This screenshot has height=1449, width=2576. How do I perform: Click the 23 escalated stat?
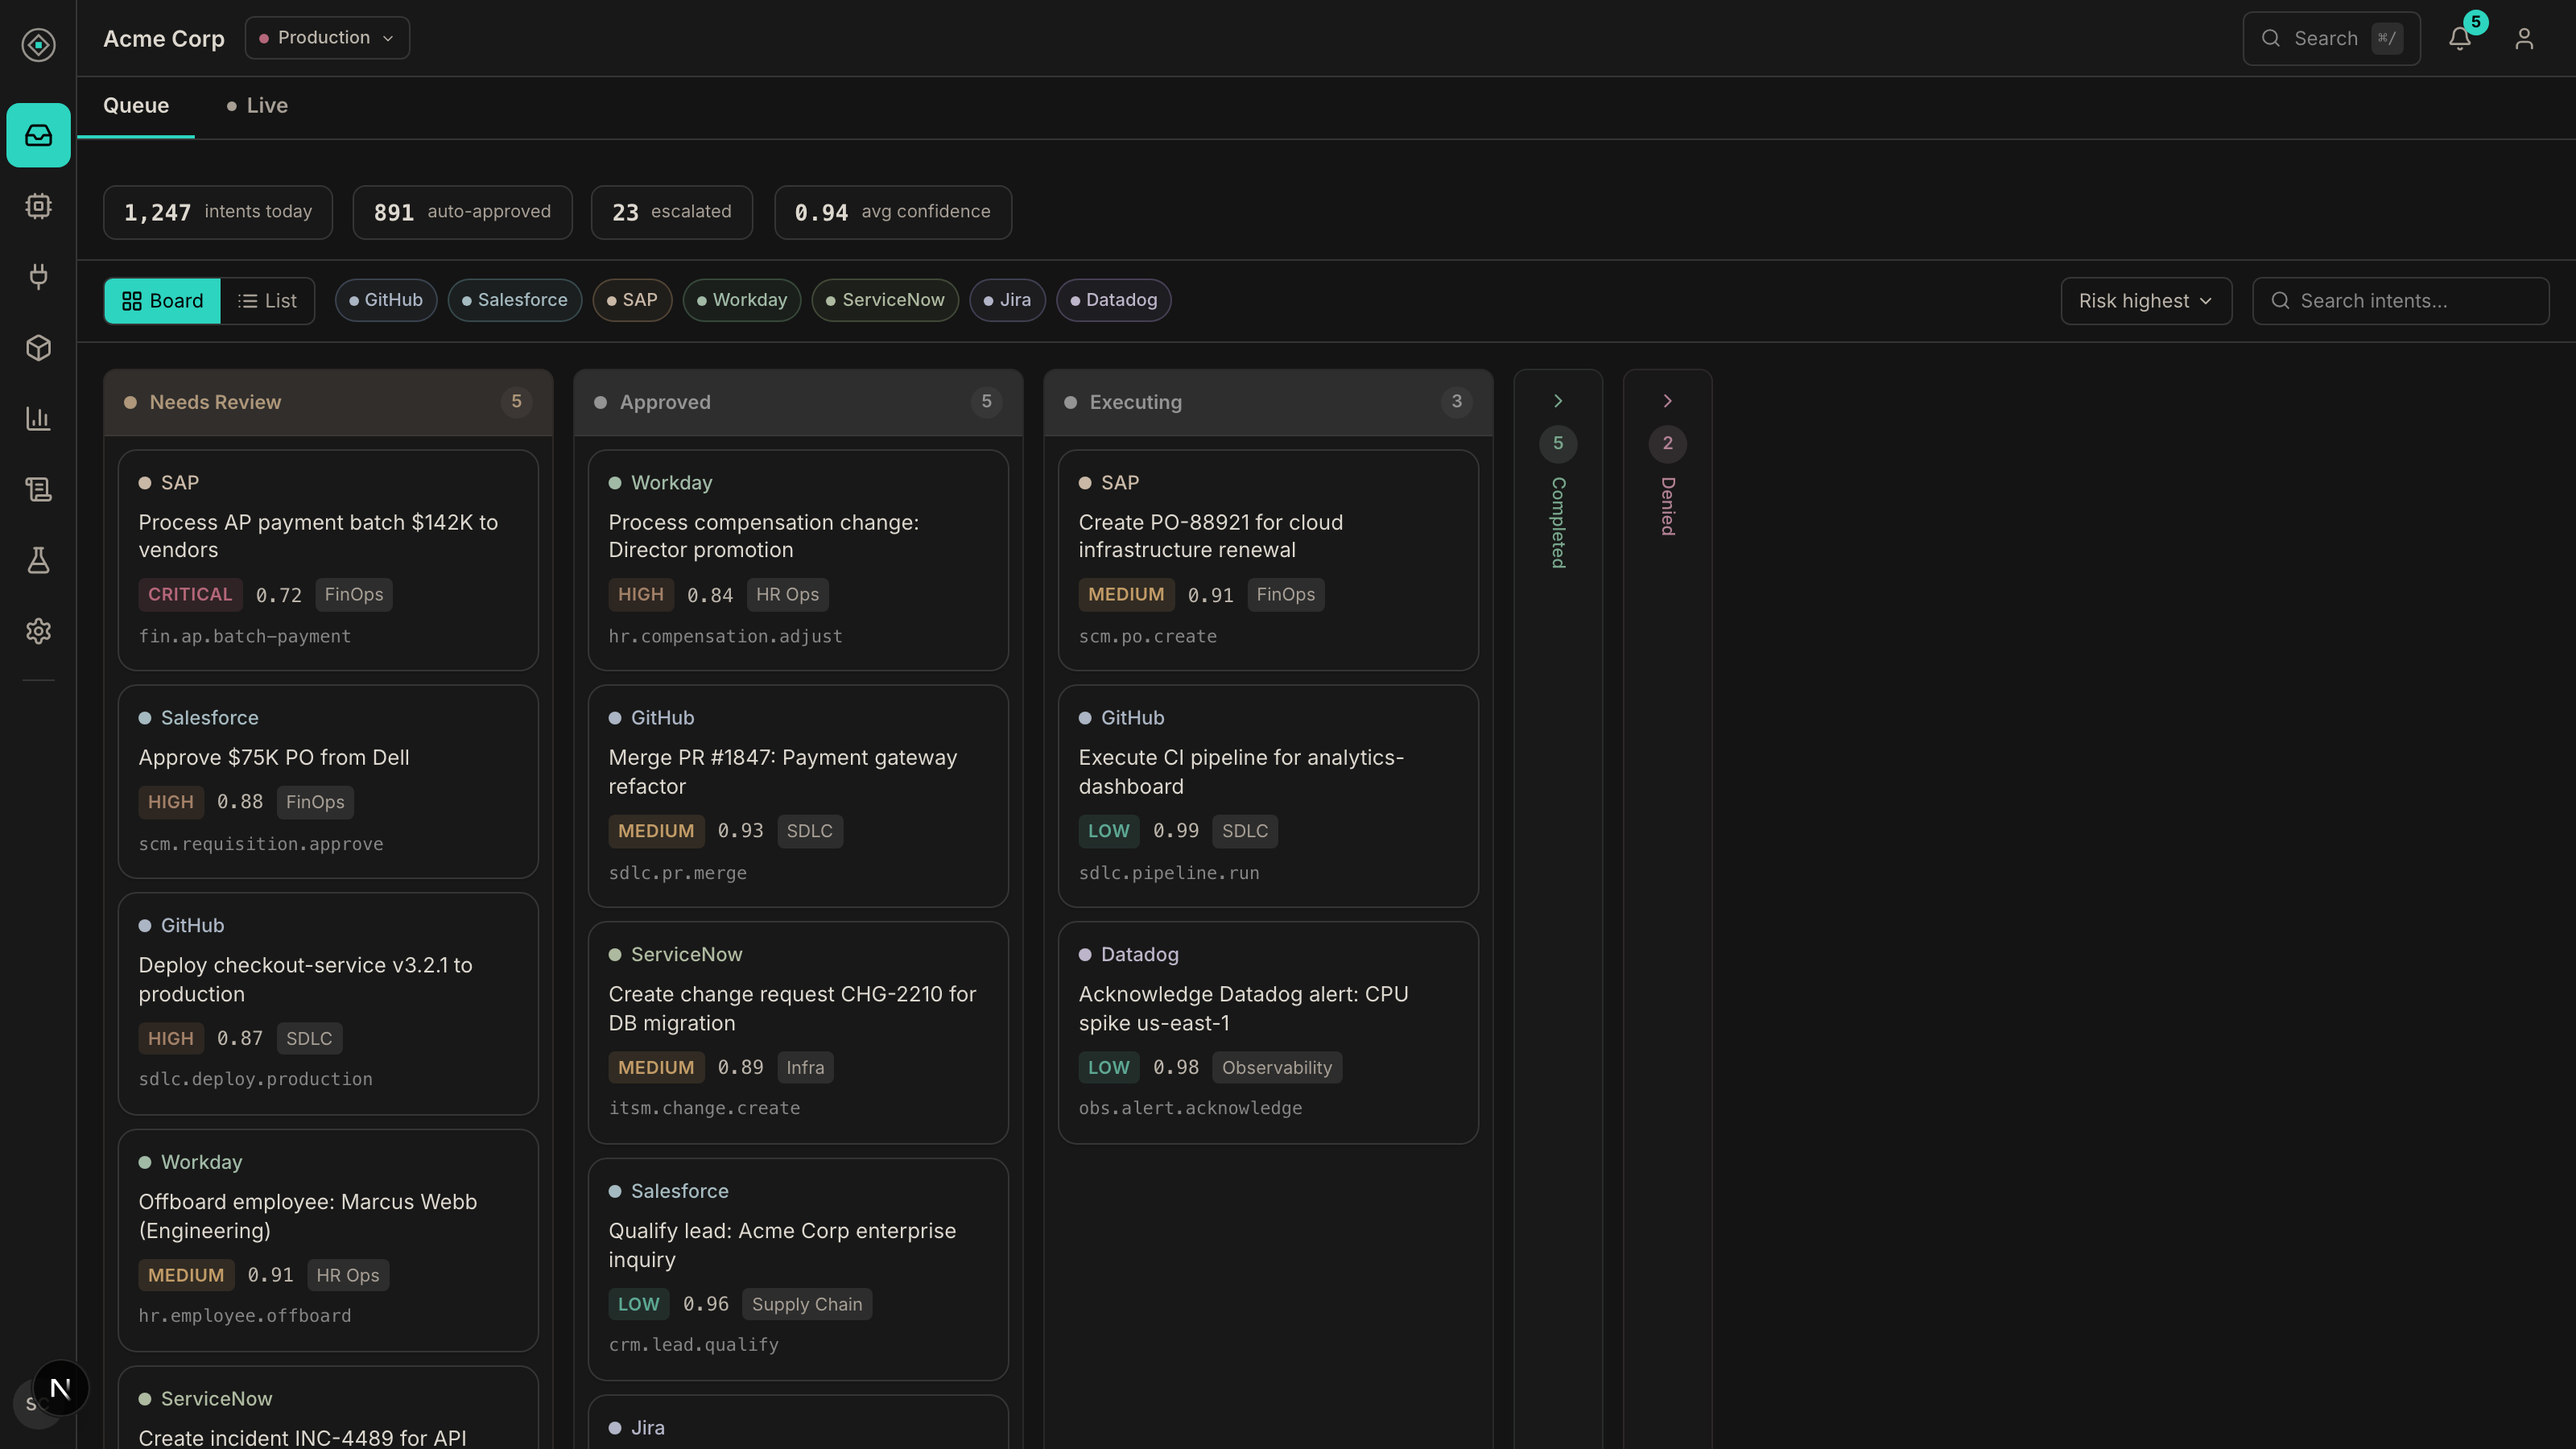tap(672, 212)
